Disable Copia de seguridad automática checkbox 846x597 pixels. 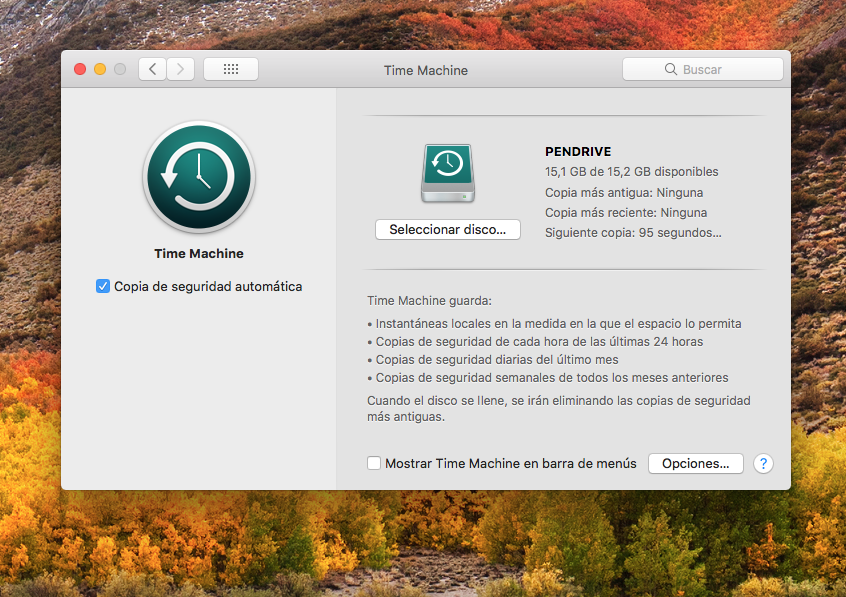click(x=103, y=286)
